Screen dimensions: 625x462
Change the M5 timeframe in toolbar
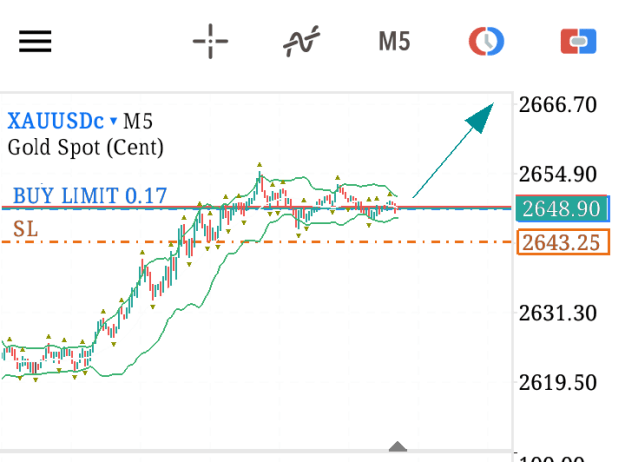coord(394,41)
